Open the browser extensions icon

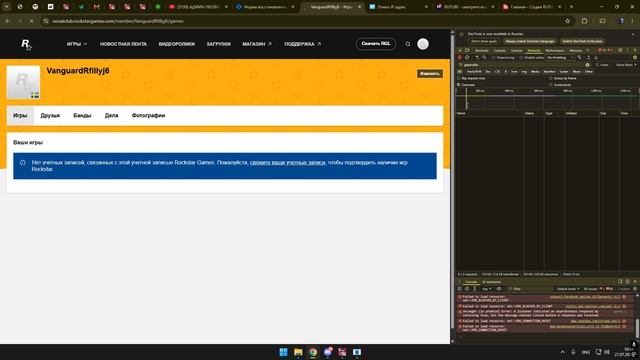point(584,21)
